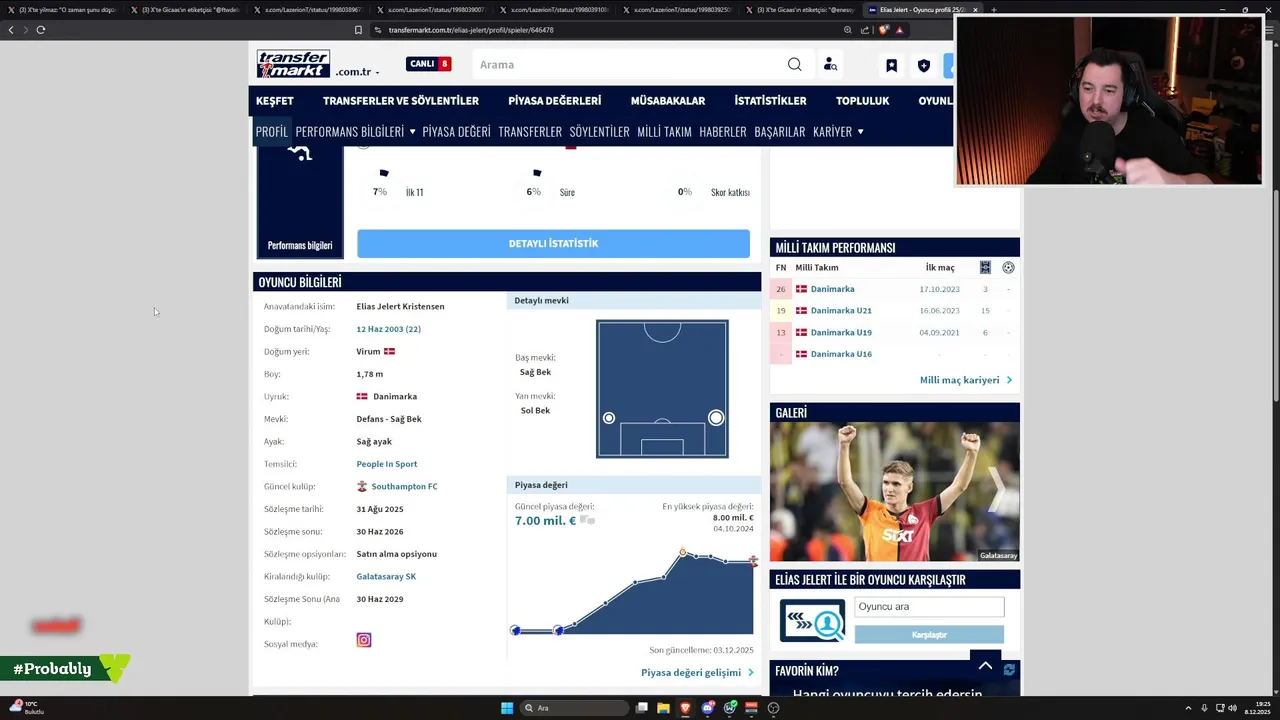
Task: Open the Galatasaray SK link
Action: click(x=386, y=576)
